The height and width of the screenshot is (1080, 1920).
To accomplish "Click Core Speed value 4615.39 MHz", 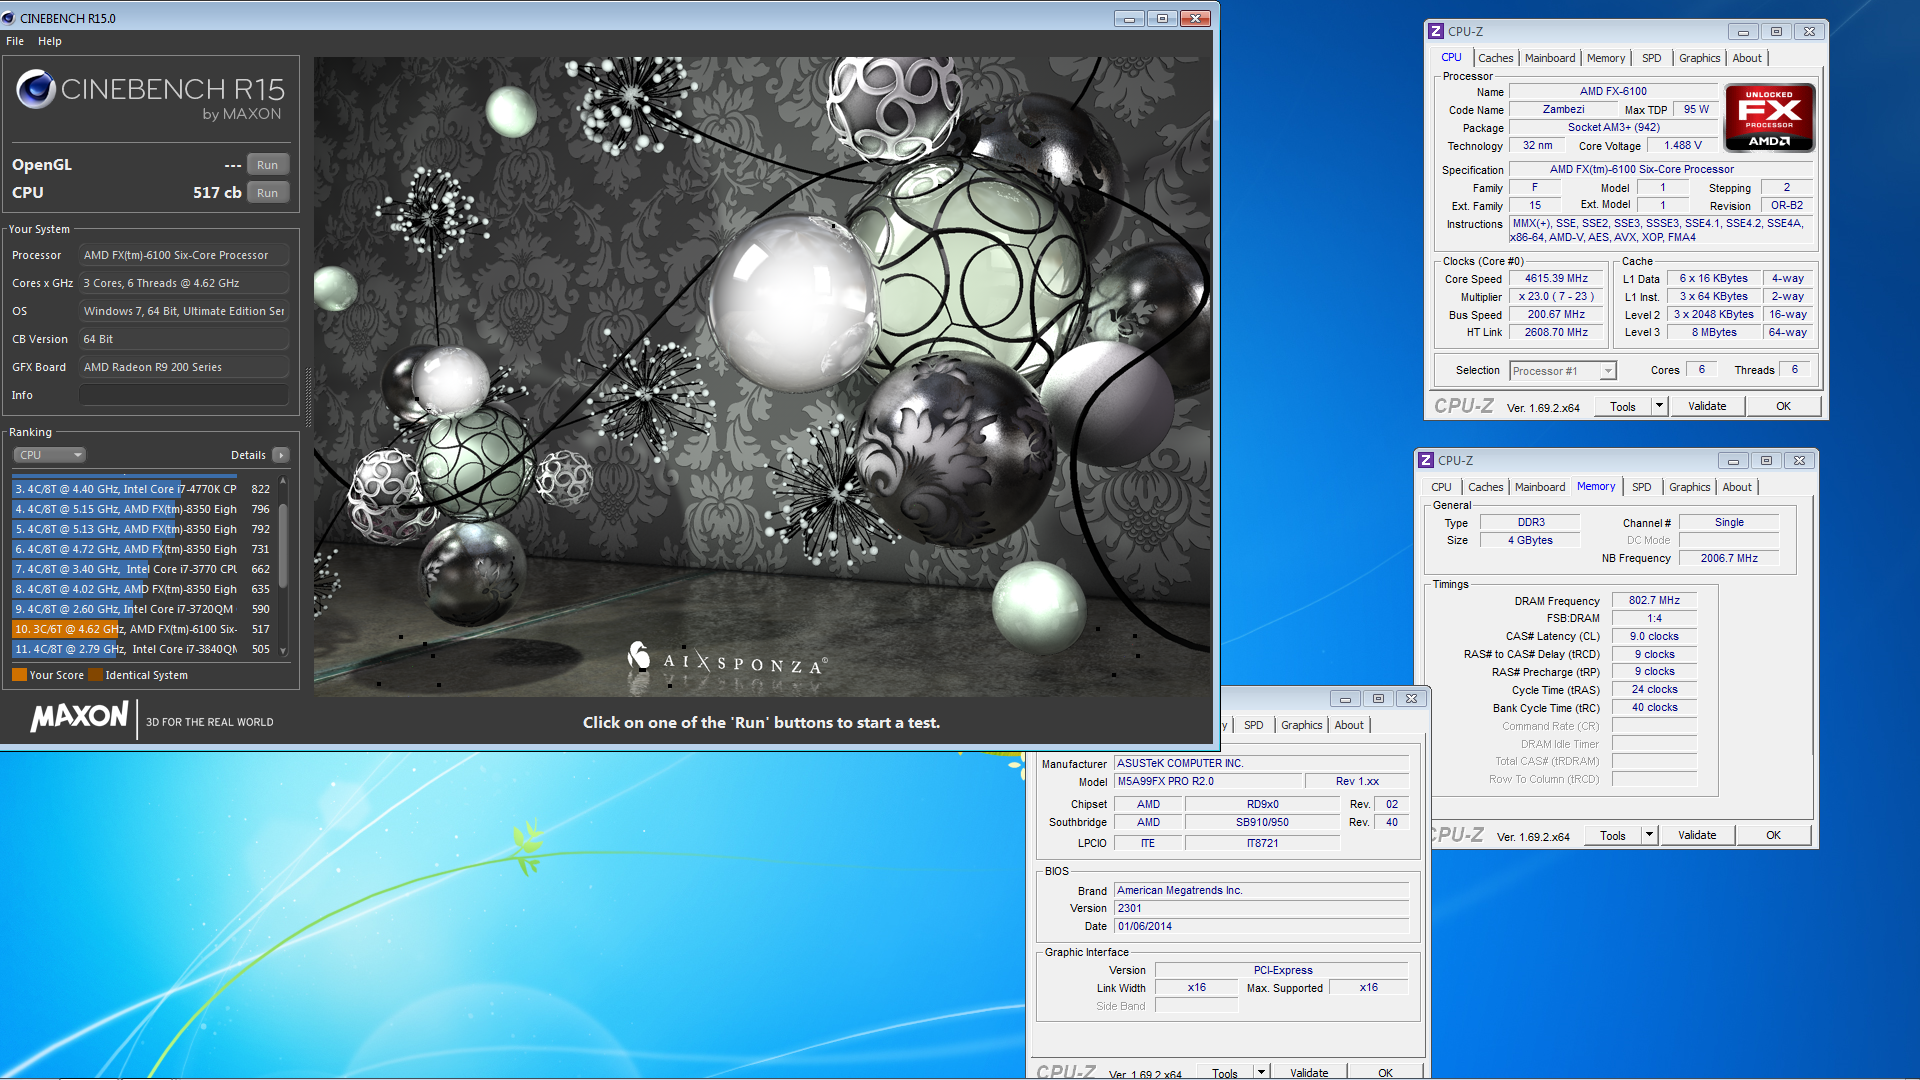I will (1556, 279).
